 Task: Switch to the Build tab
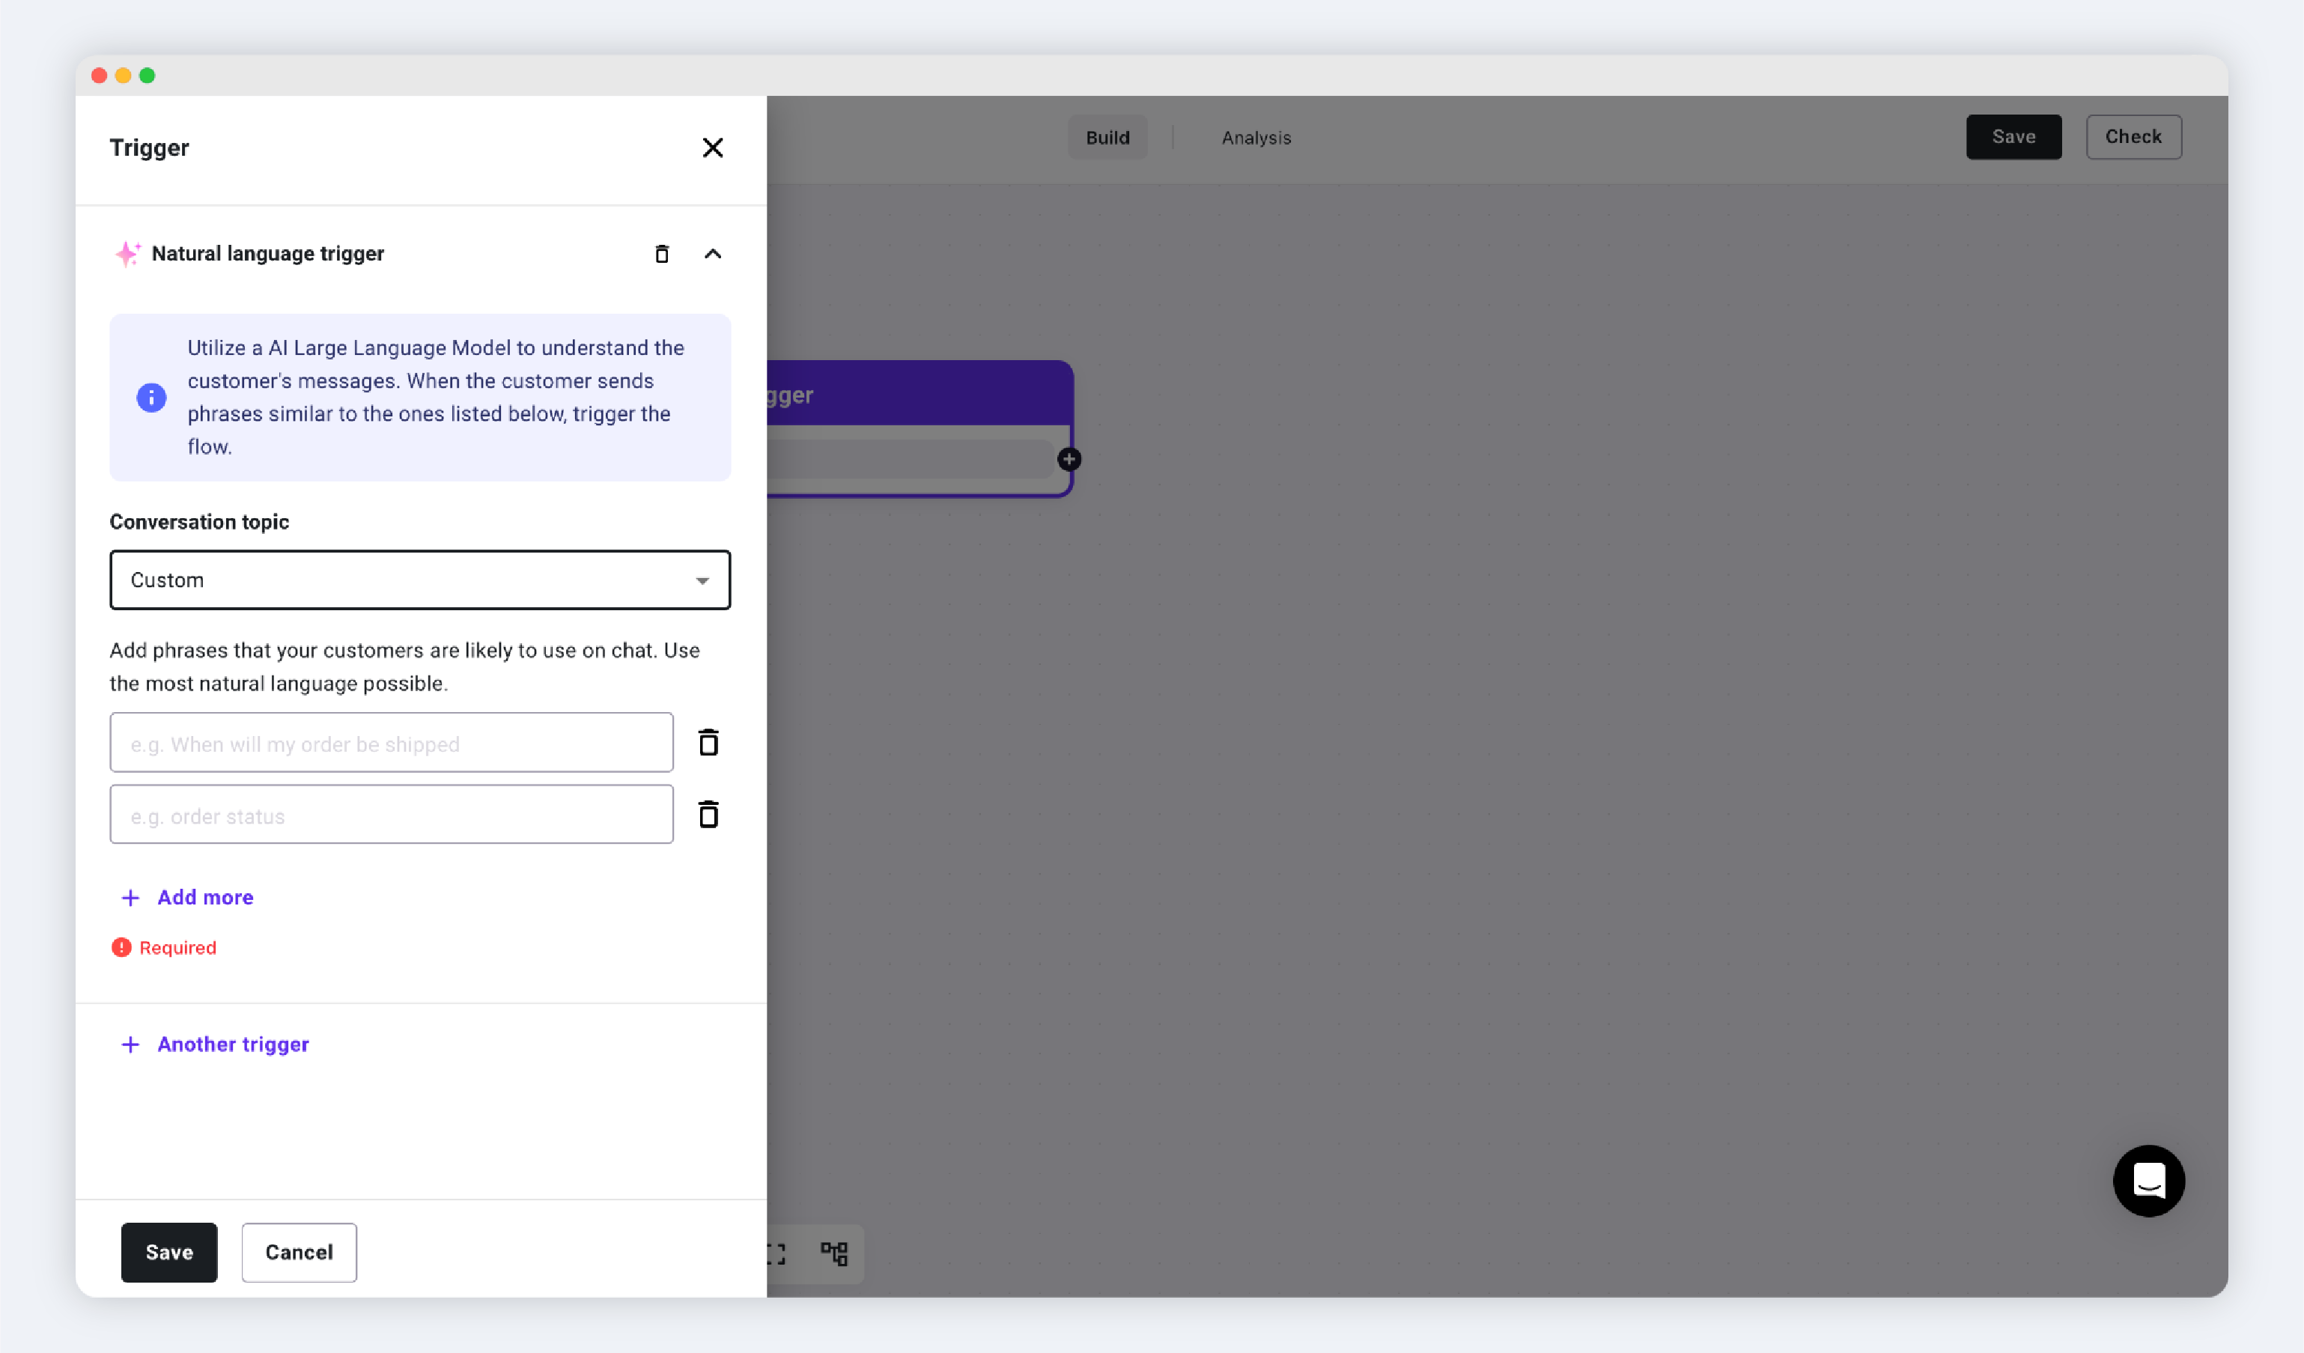[x=1107, y=138]
